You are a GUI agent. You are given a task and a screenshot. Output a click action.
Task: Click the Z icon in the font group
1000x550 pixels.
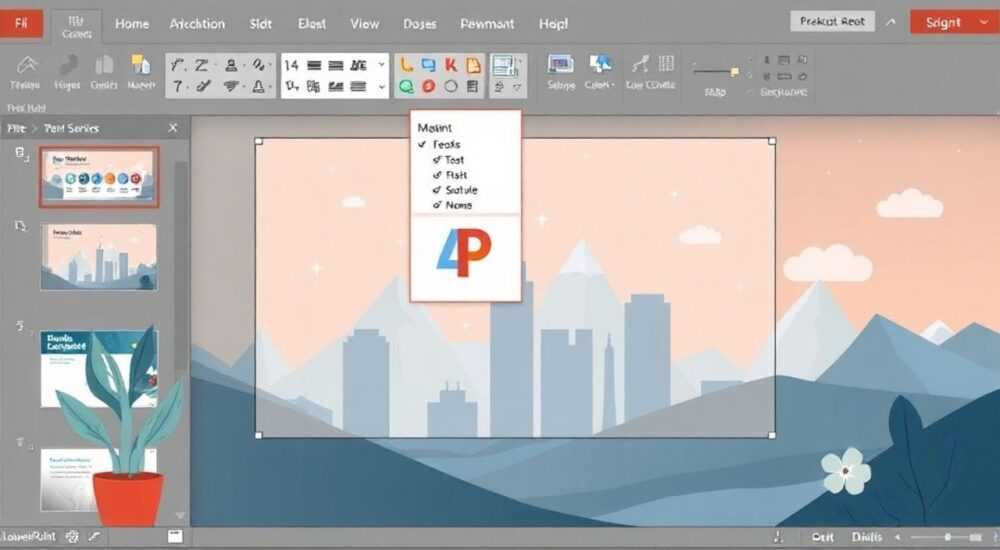coord(202,65)
